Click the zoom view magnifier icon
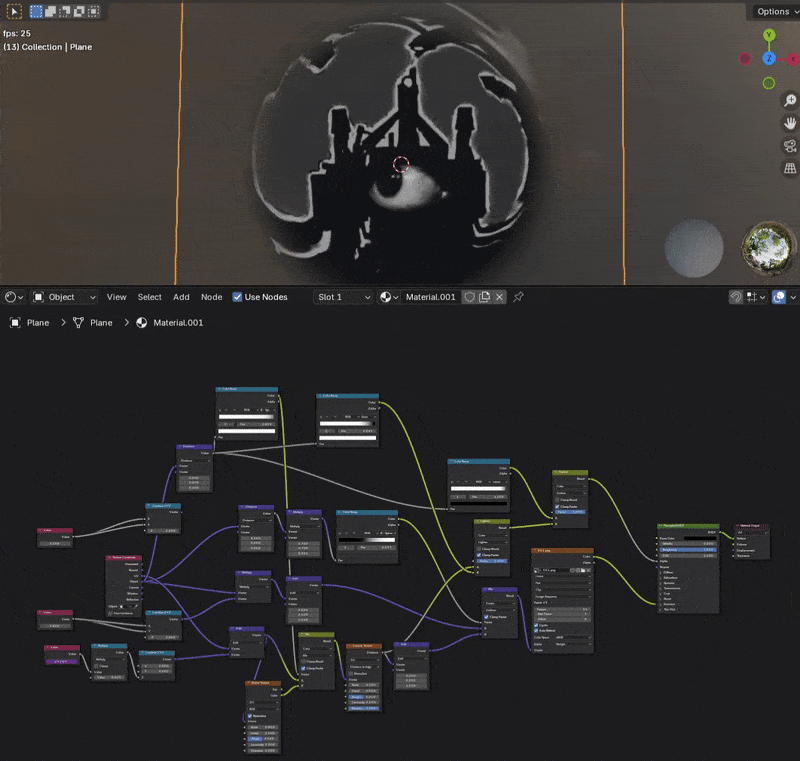 point(790,100)
